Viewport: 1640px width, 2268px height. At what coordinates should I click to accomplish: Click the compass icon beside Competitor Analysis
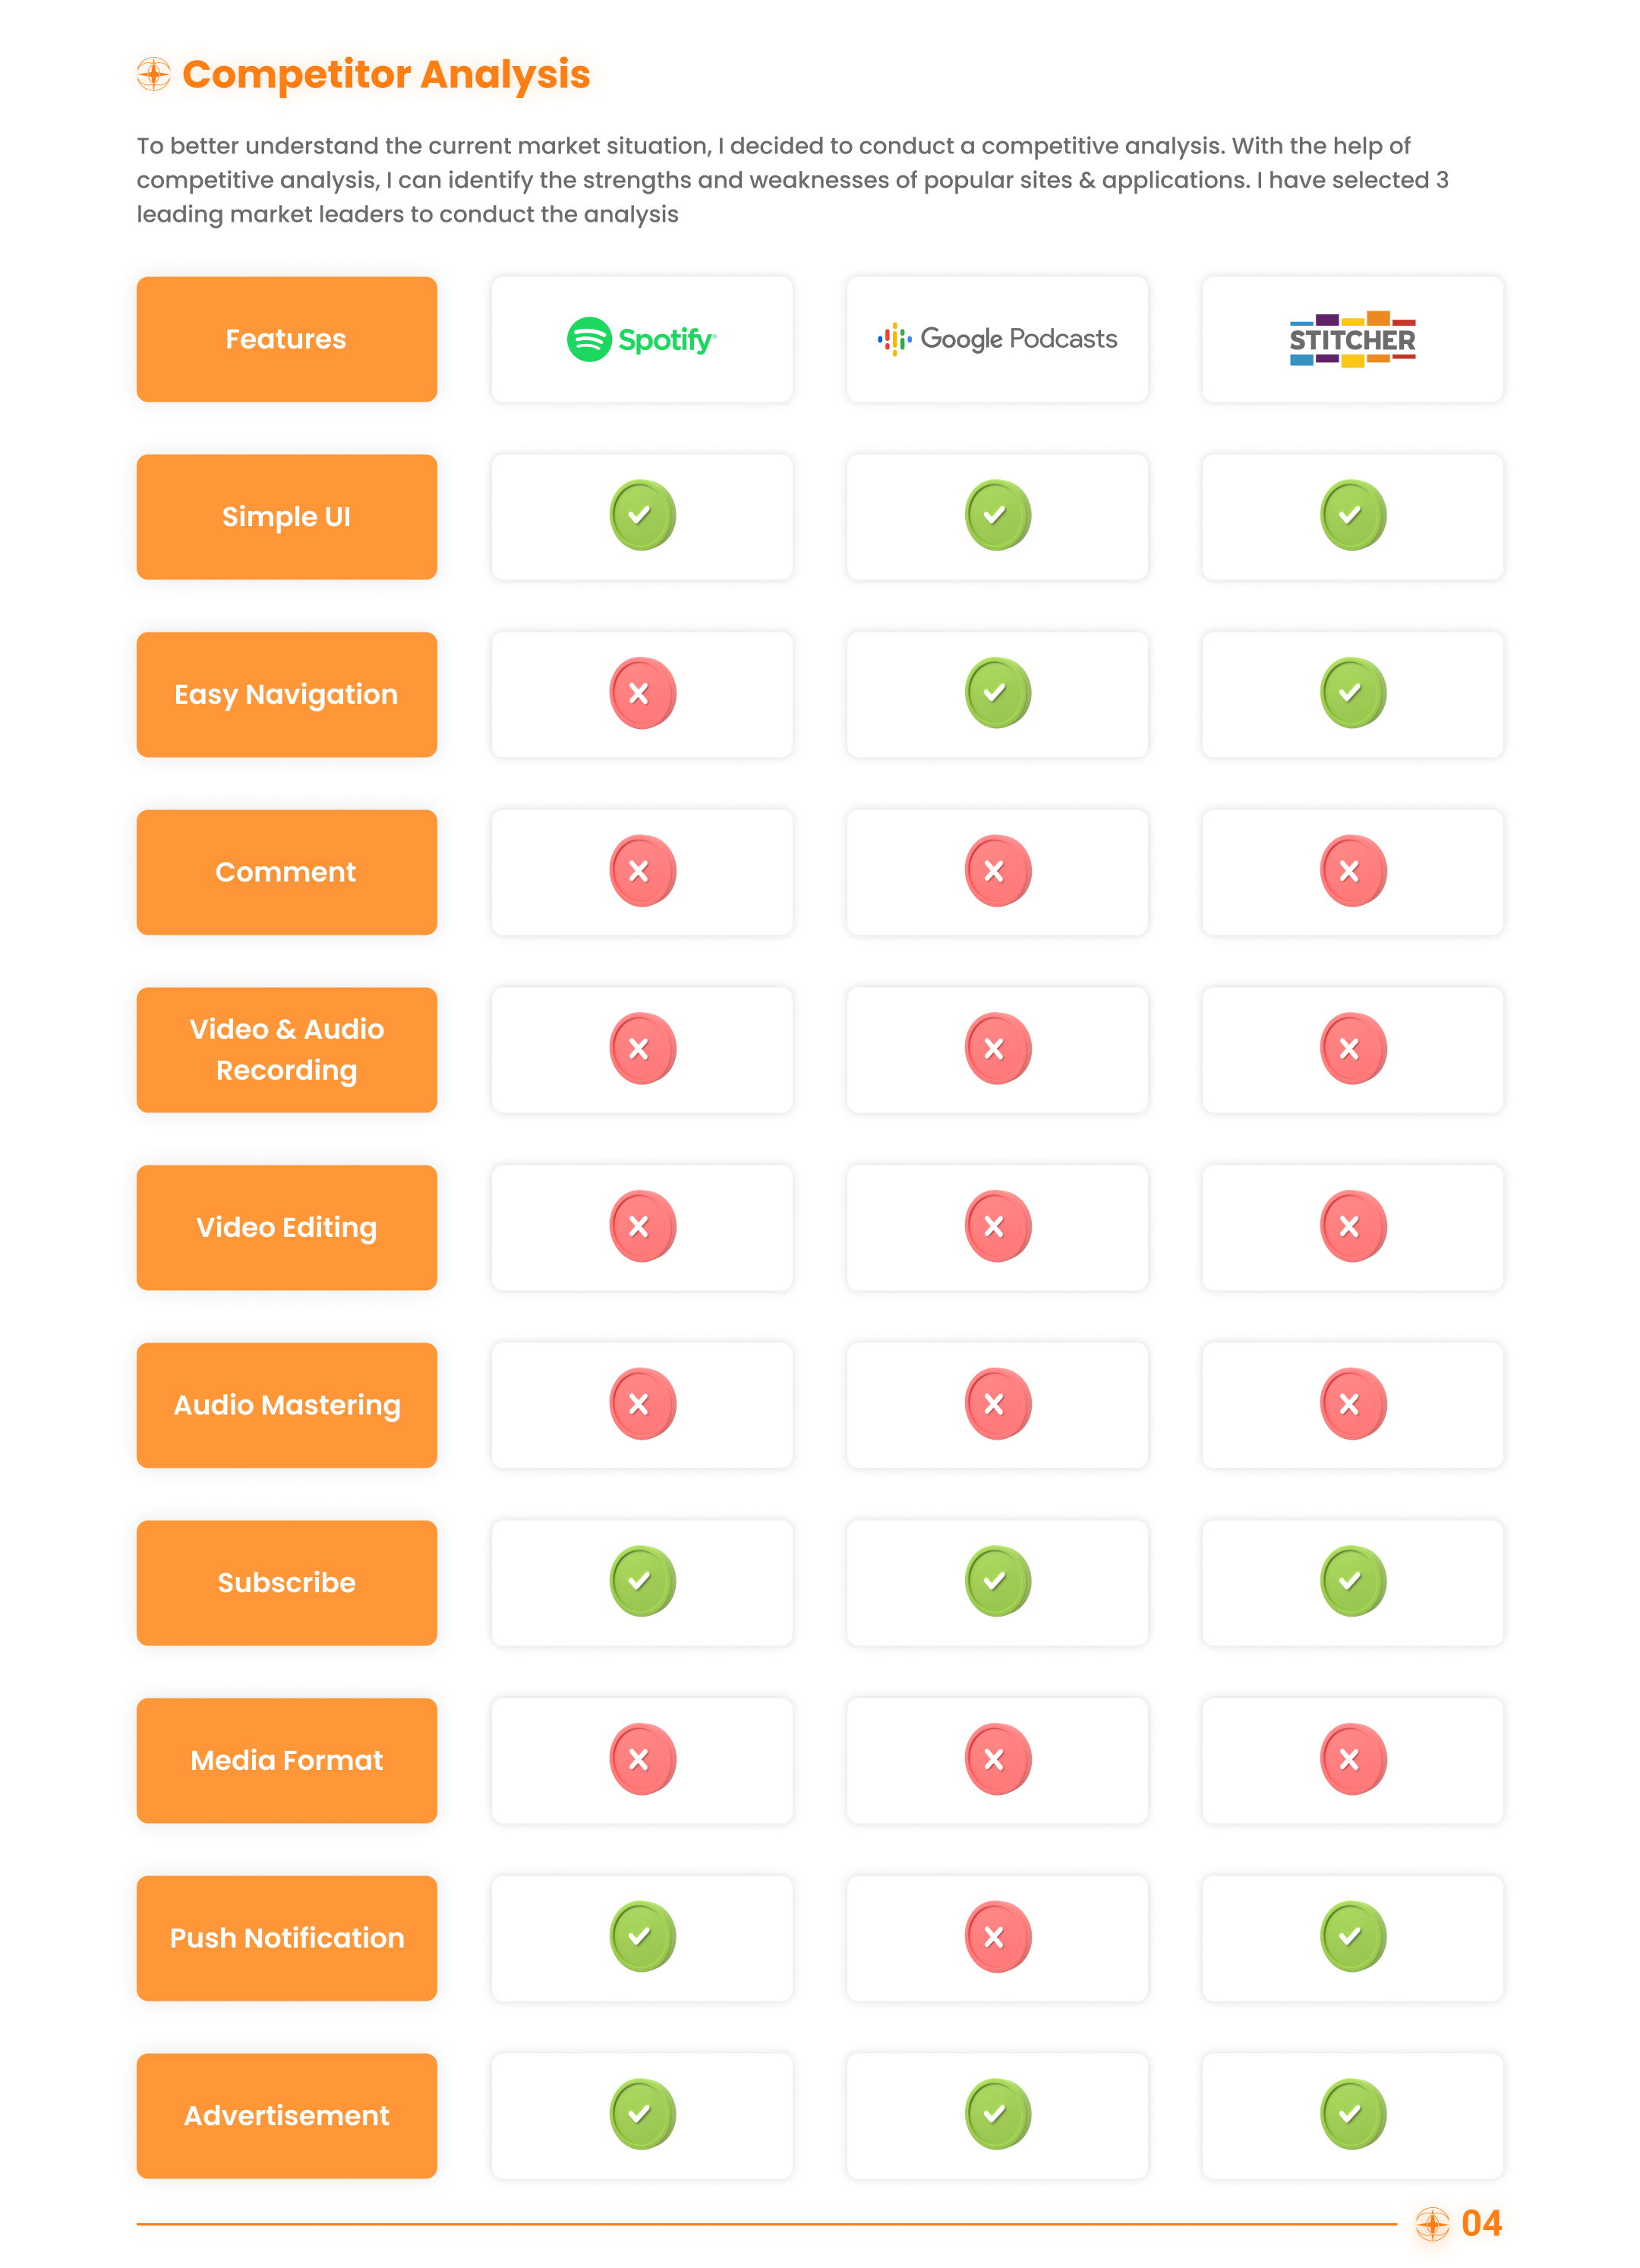point(154,74)
